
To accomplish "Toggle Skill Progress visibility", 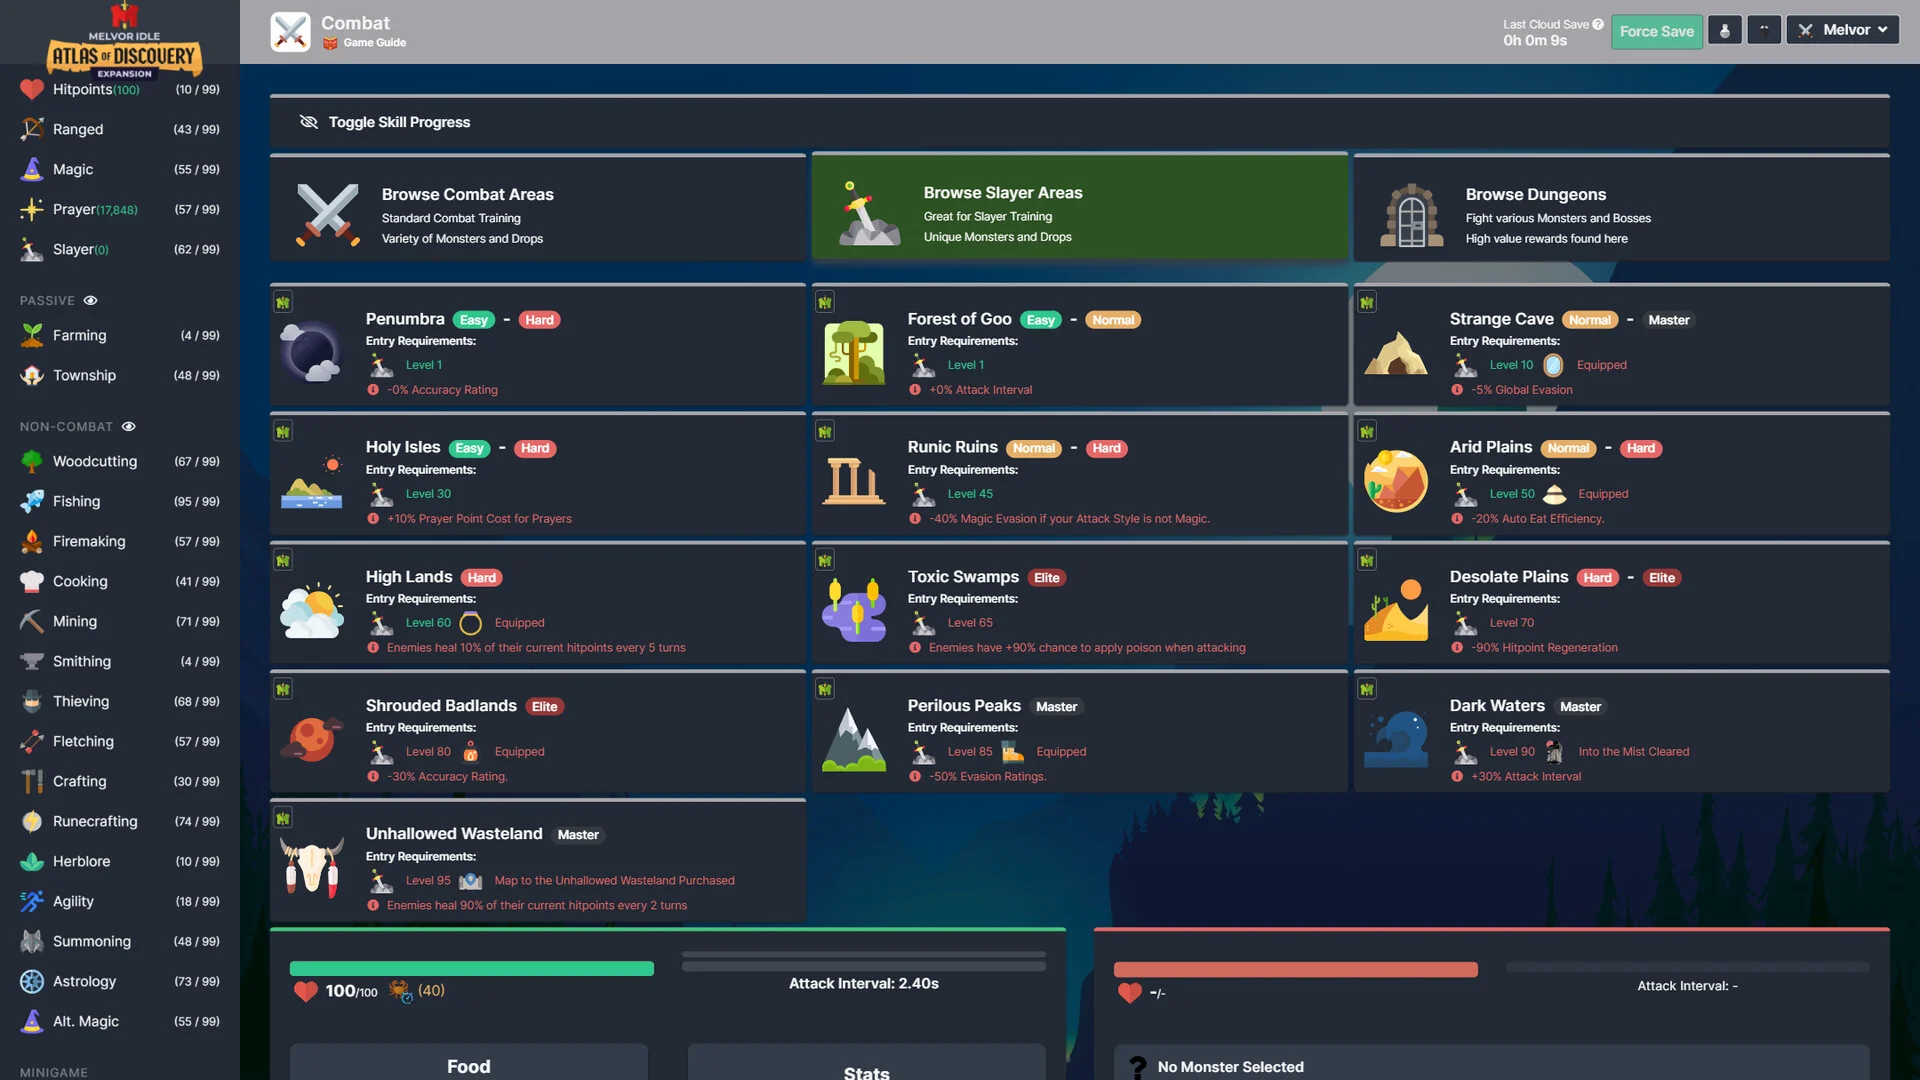I will [x=385, y=122].
